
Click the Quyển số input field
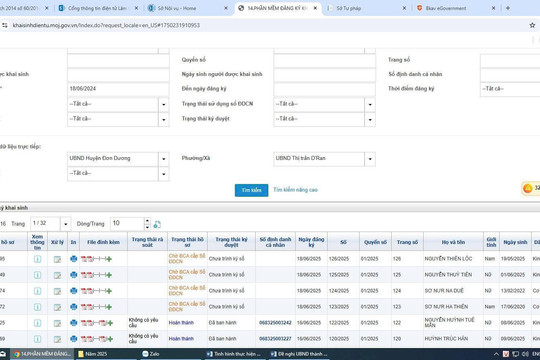tap(324, 60)
